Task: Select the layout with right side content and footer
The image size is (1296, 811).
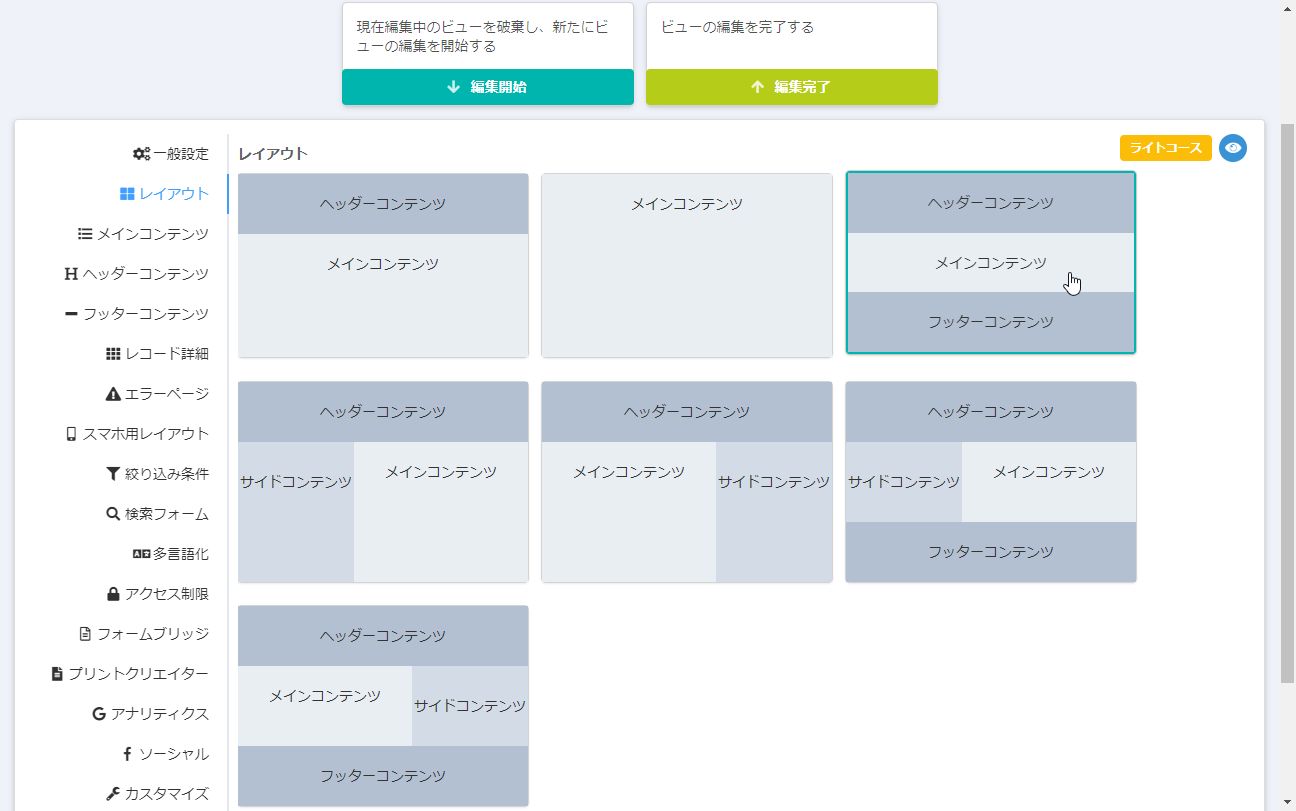Action: 383,705
